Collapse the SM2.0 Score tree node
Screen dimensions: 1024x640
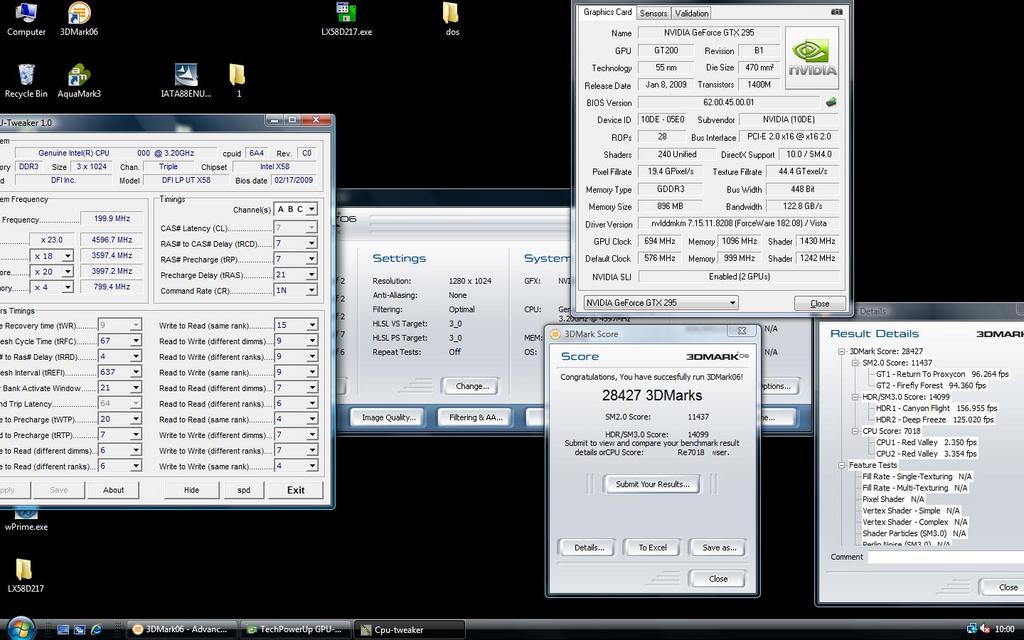pos(855,362)
